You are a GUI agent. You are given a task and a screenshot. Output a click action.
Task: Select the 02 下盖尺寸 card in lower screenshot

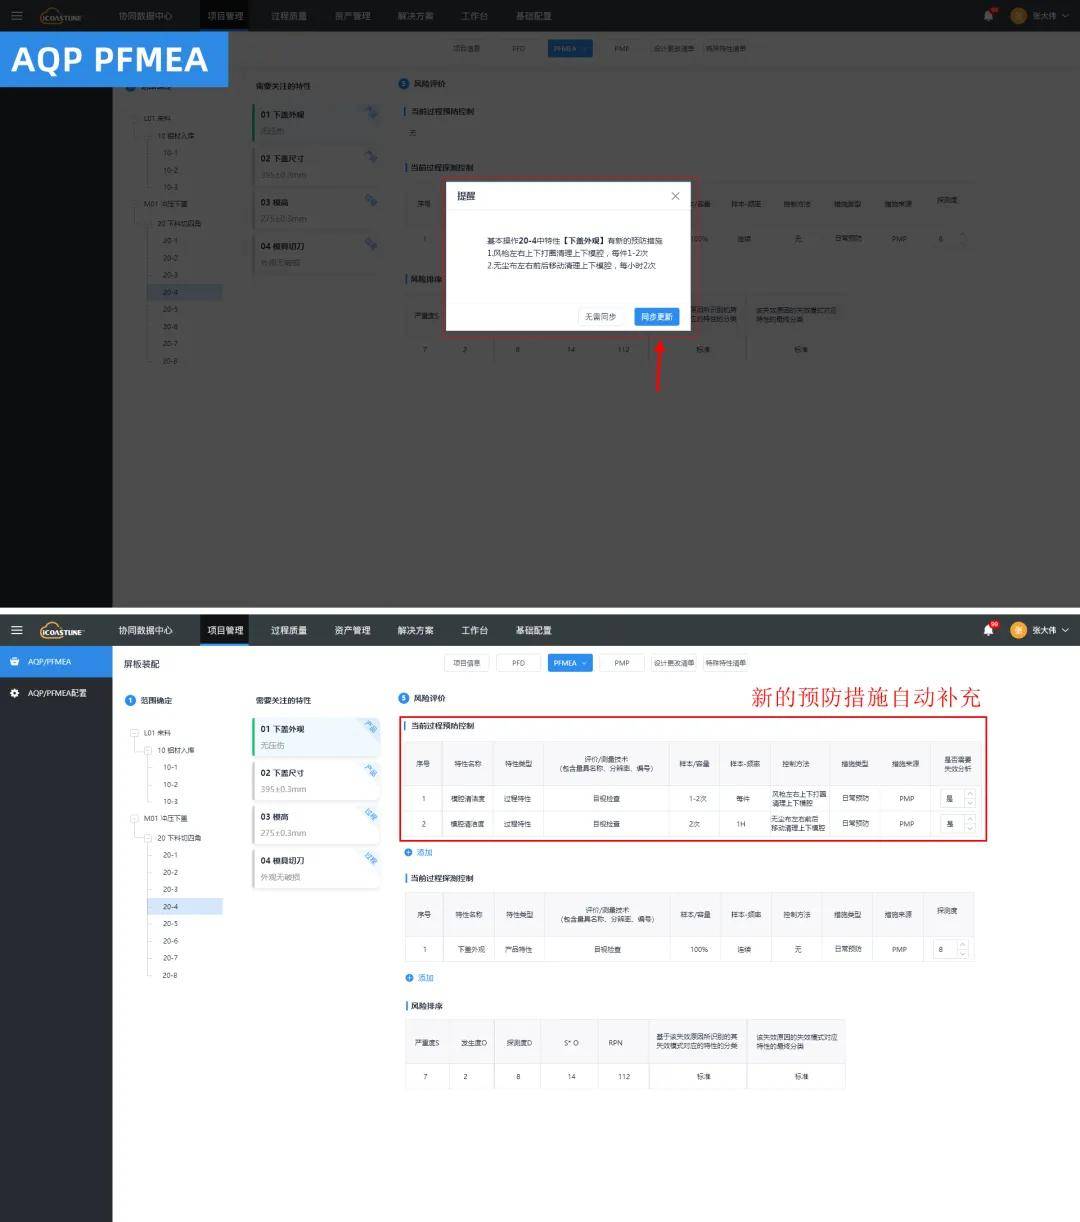tap(316, 781)
